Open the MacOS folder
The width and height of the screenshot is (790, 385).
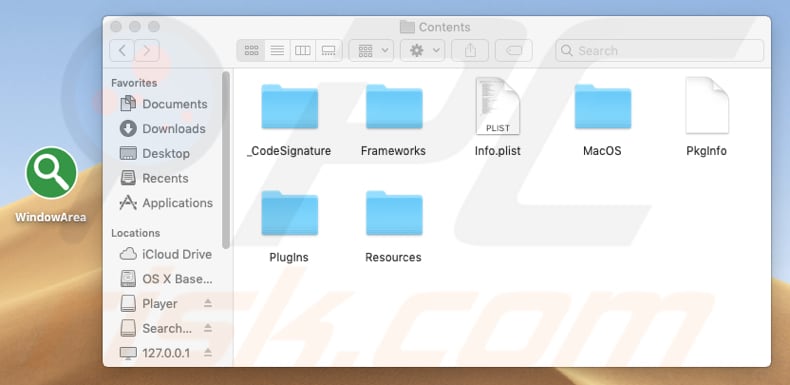603,107
